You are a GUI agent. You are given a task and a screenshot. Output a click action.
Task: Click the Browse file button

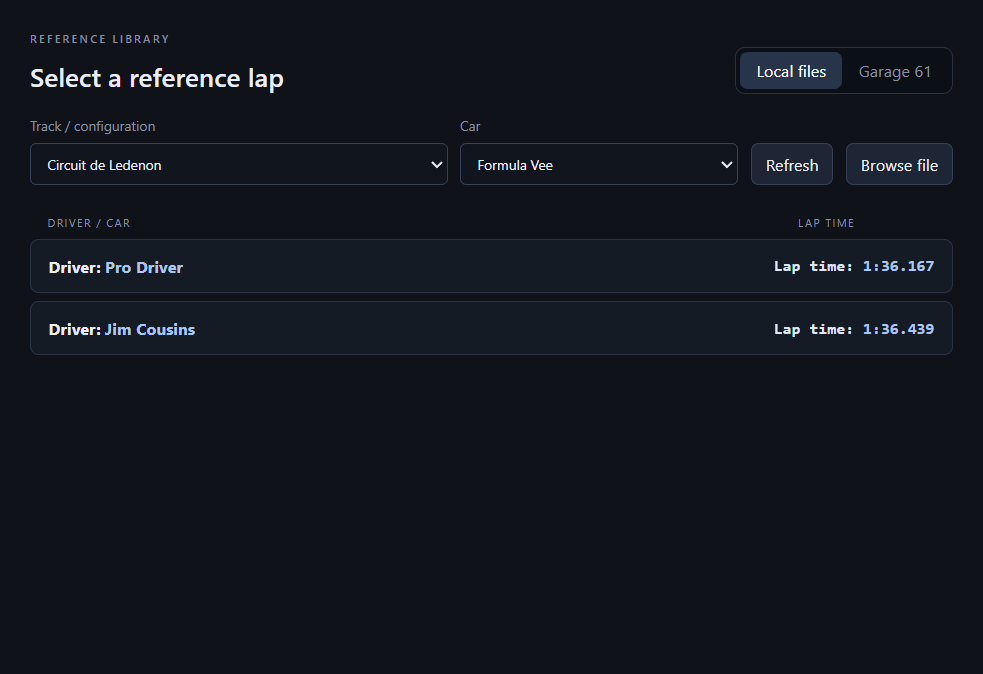[899, 164]
